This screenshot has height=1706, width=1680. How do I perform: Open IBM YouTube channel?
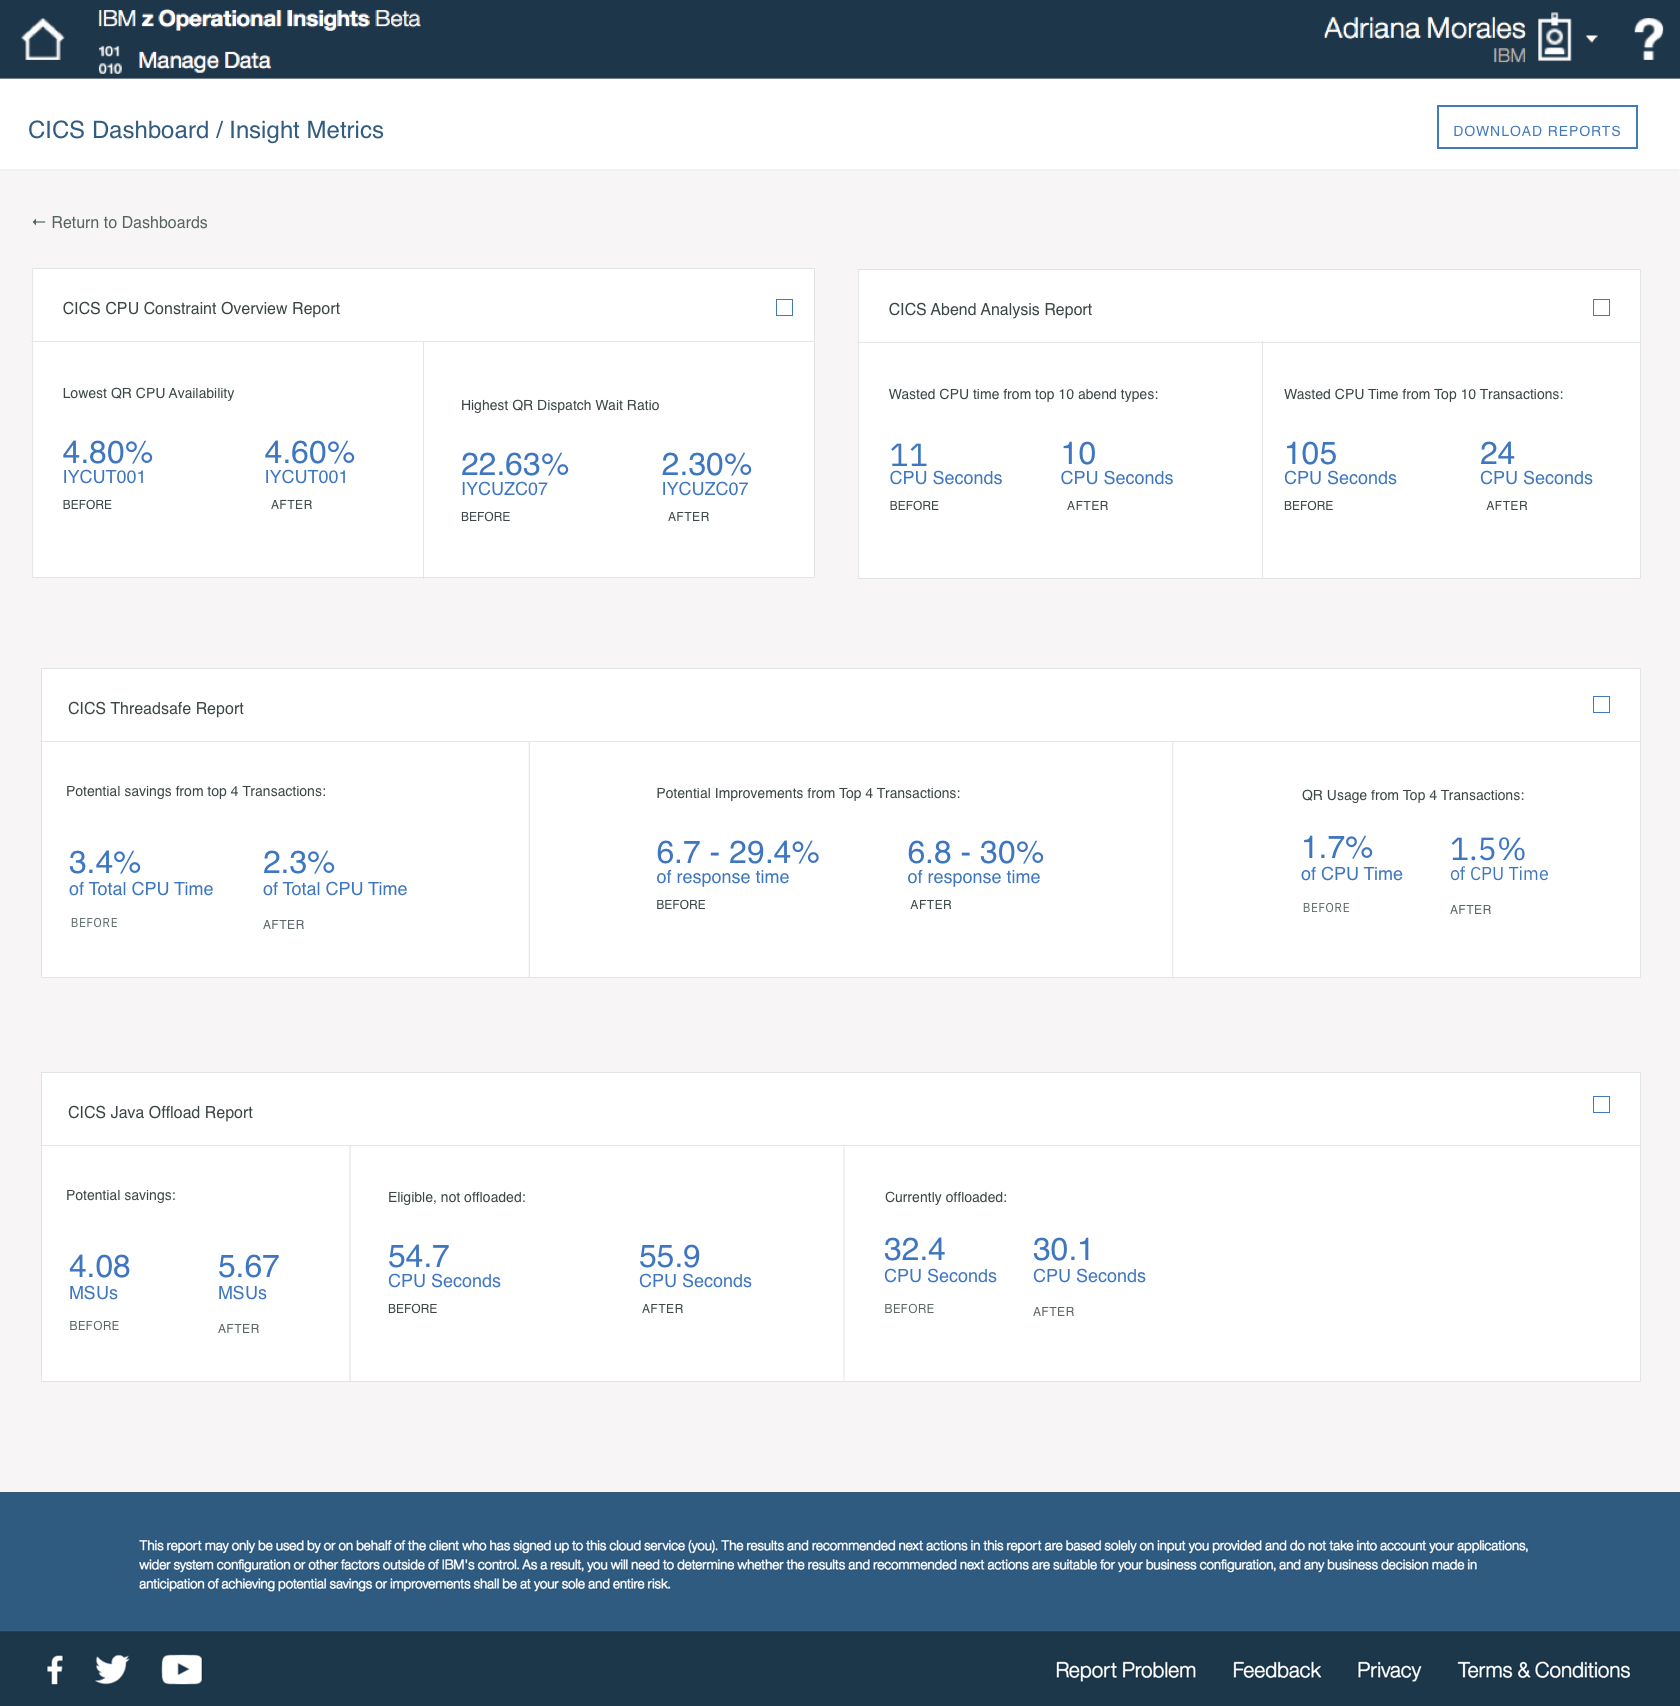(182, 1669)
